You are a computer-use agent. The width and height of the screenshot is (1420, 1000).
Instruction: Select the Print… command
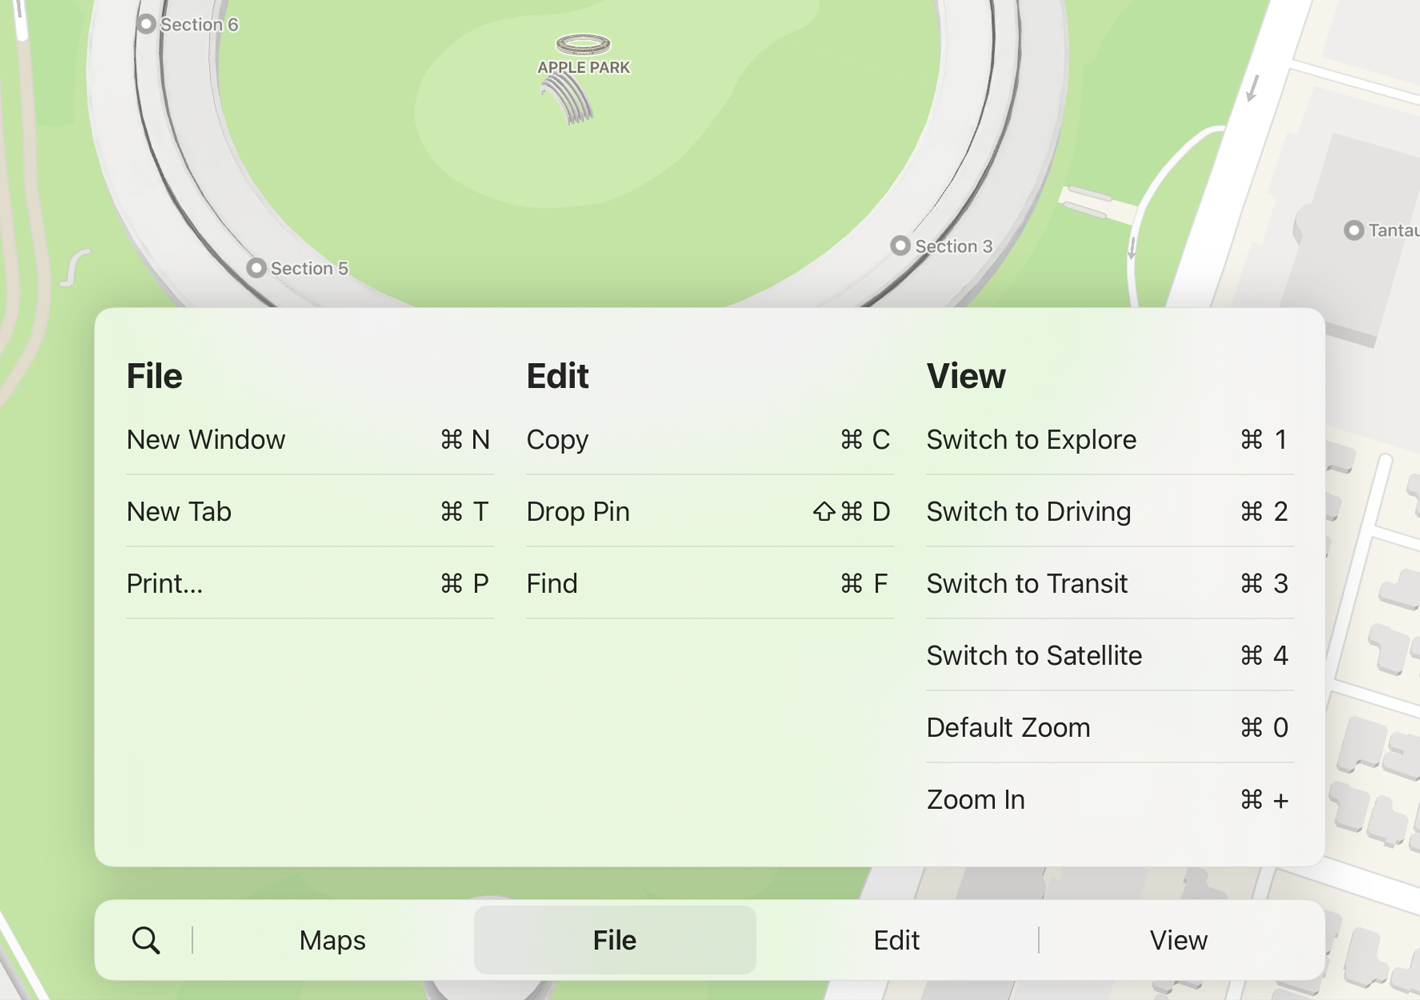(309, 583)
